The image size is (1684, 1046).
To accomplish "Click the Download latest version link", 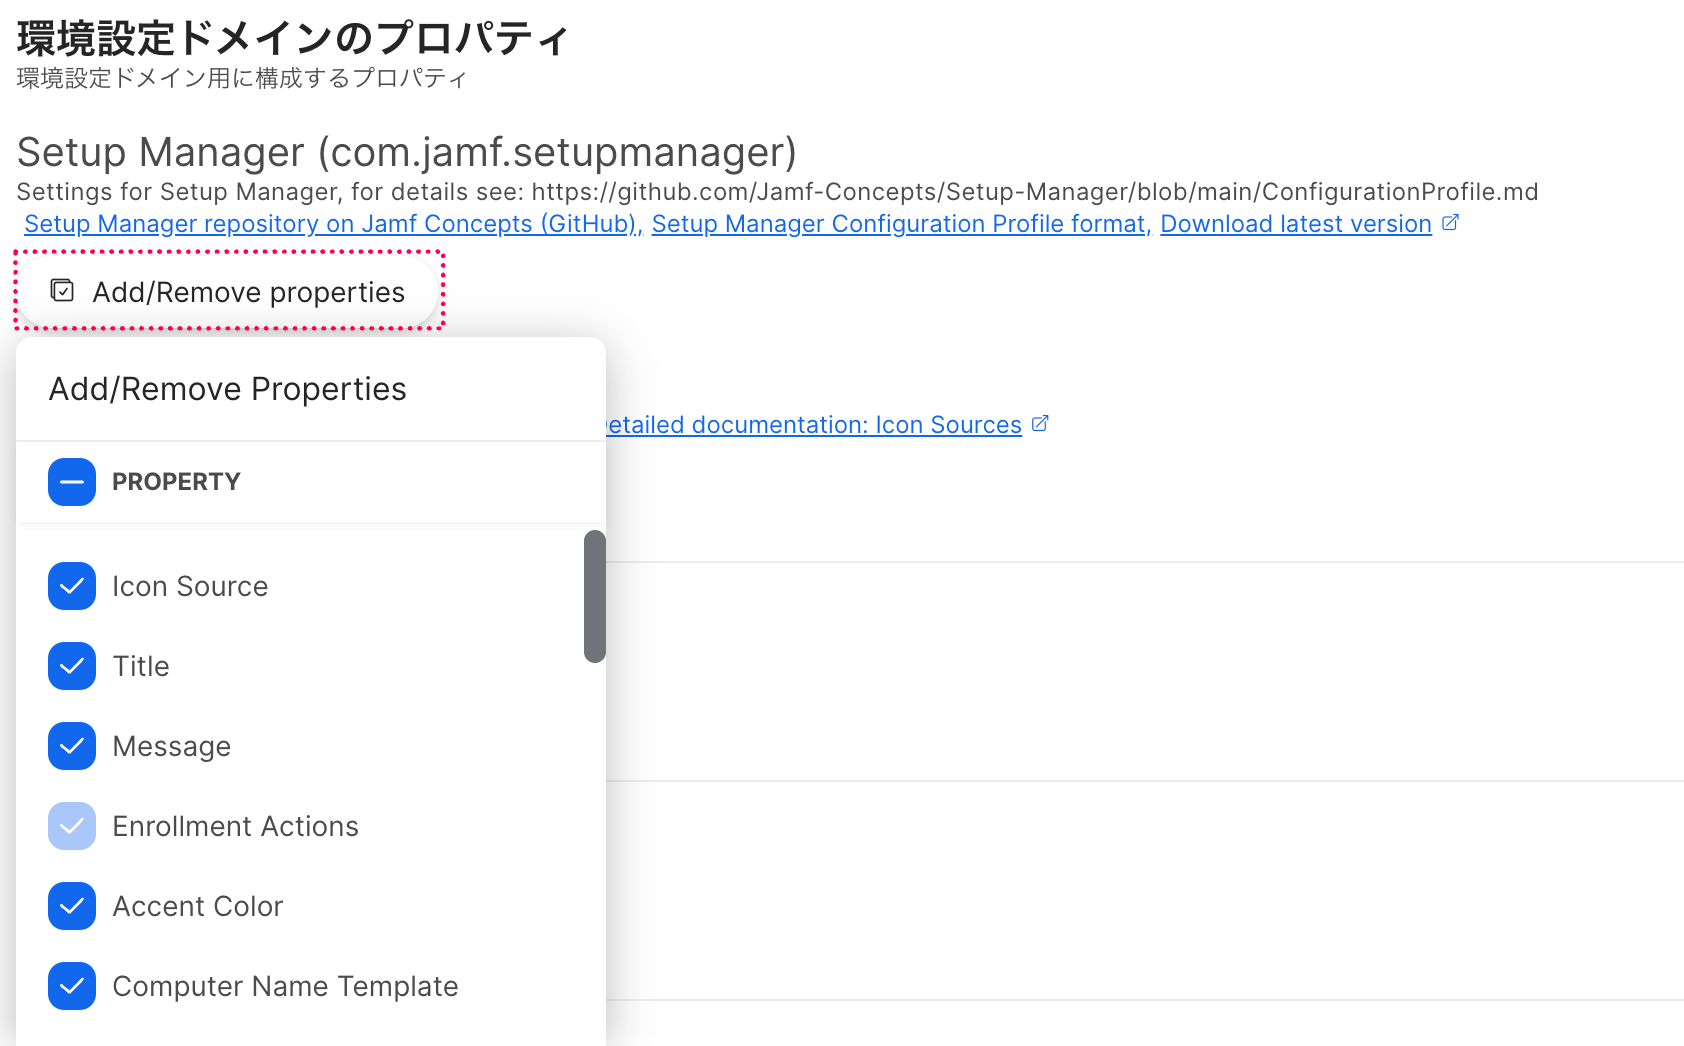I will (1295, 224).
